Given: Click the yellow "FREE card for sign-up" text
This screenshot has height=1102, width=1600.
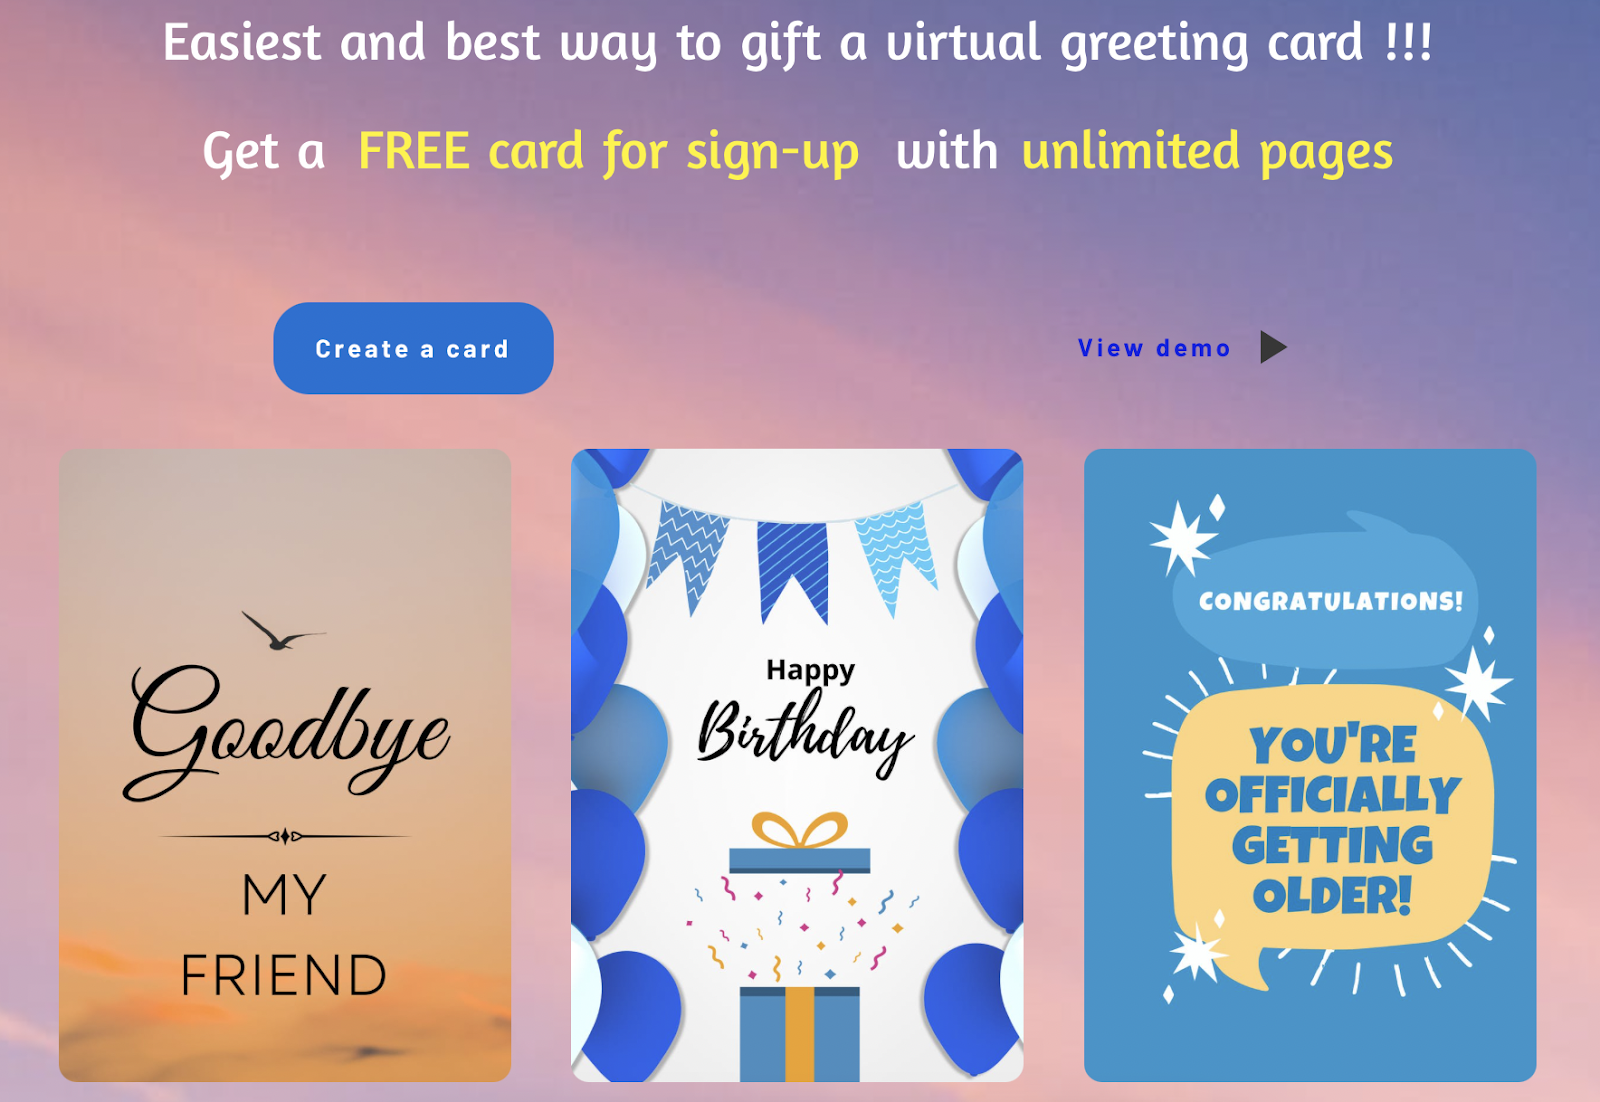Looking at the screenshot, I should [x=608, y=153].
